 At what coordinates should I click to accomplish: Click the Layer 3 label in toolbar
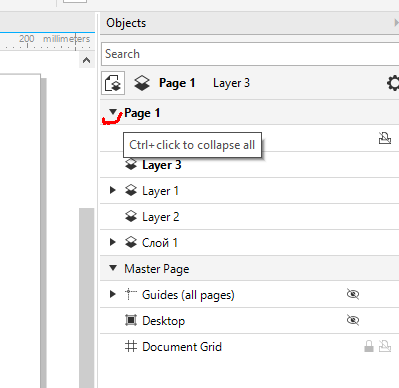(231, 83)
